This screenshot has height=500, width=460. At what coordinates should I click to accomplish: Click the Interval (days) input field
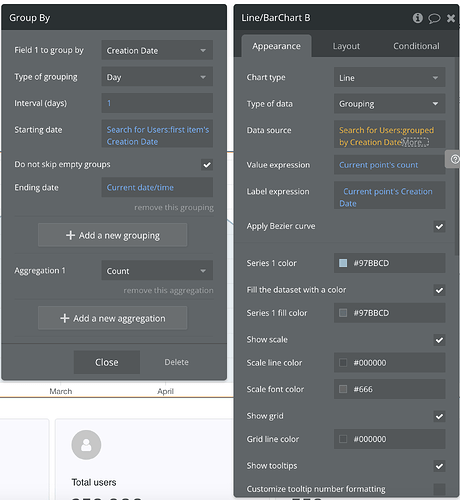[x=157, y=103]
